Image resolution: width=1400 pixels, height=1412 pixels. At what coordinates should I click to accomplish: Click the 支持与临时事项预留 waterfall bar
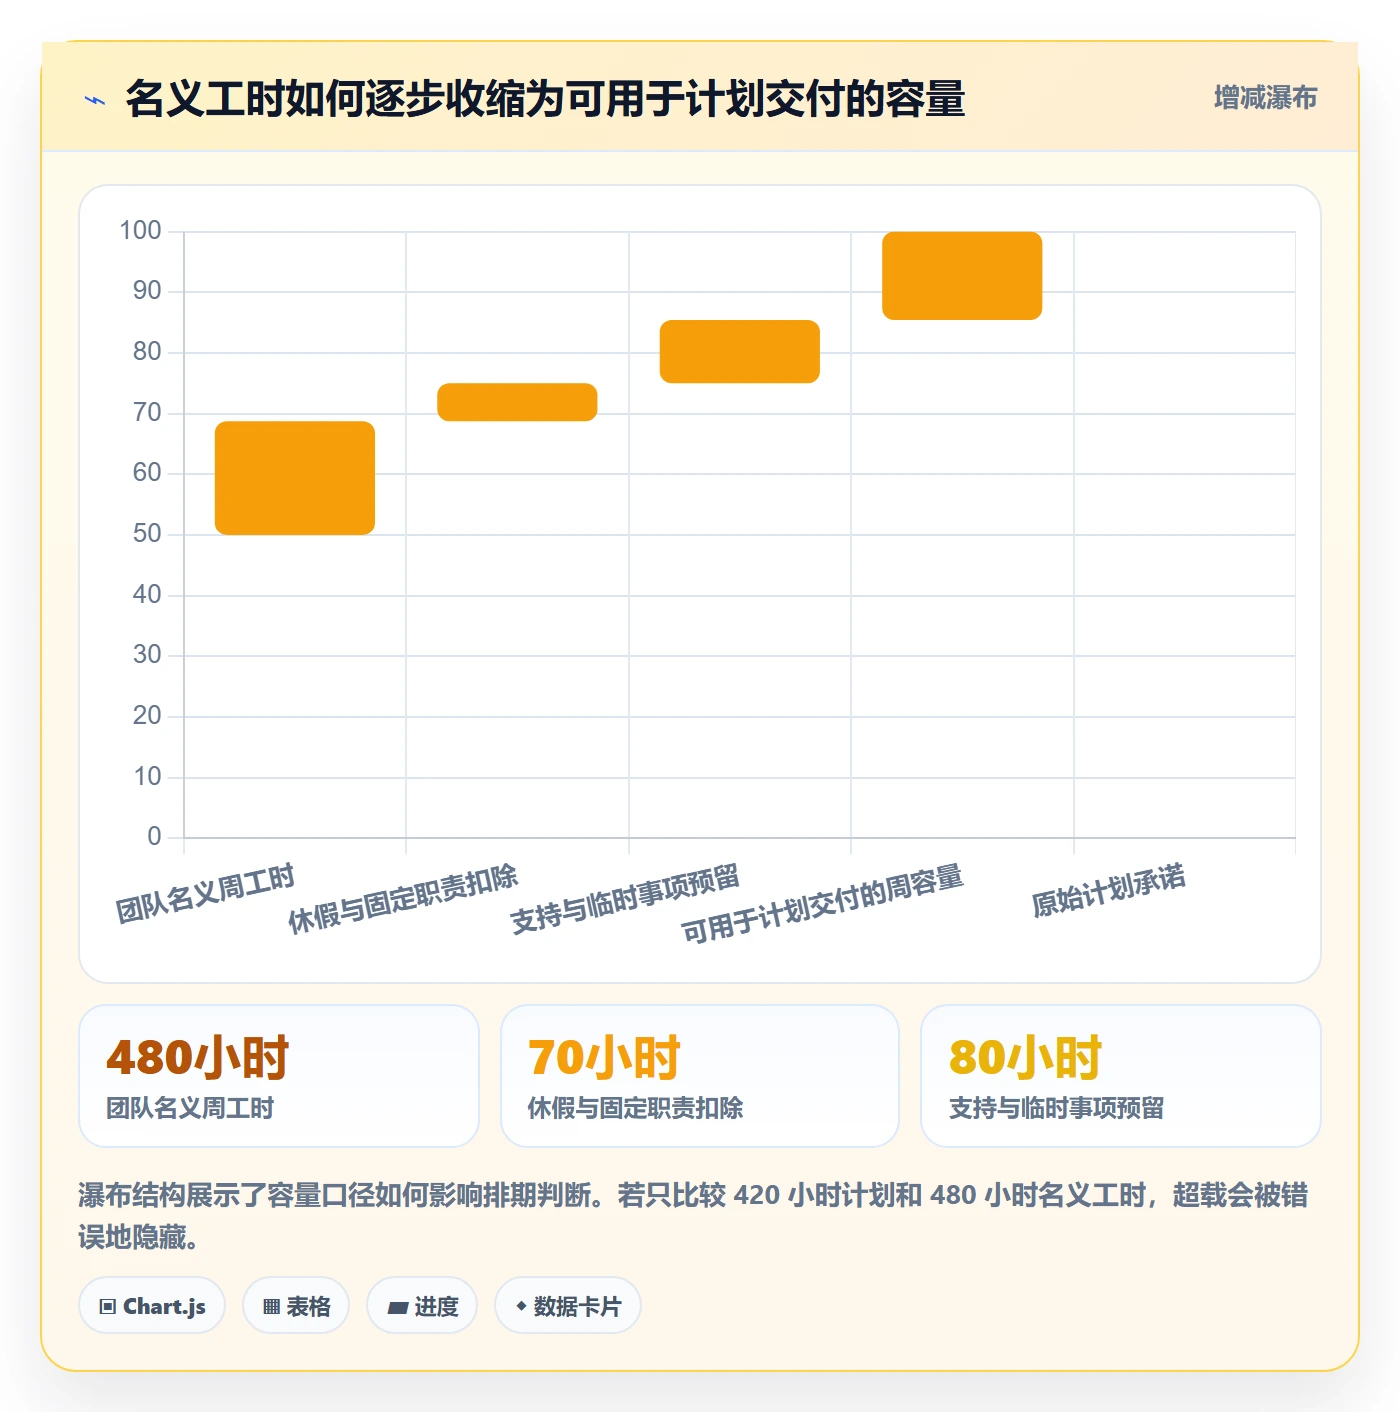point(740,351)
